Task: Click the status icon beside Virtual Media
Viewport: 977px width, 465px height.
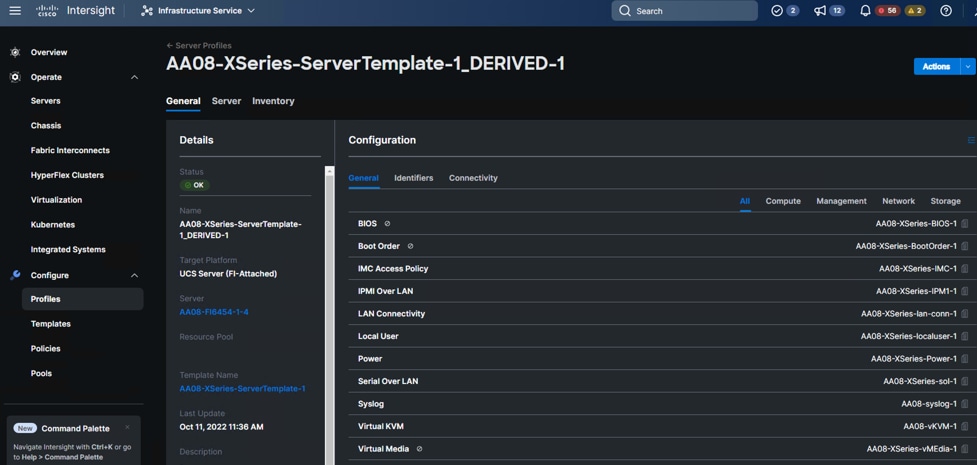Action: pyautogui.click(x=419, y=449)
